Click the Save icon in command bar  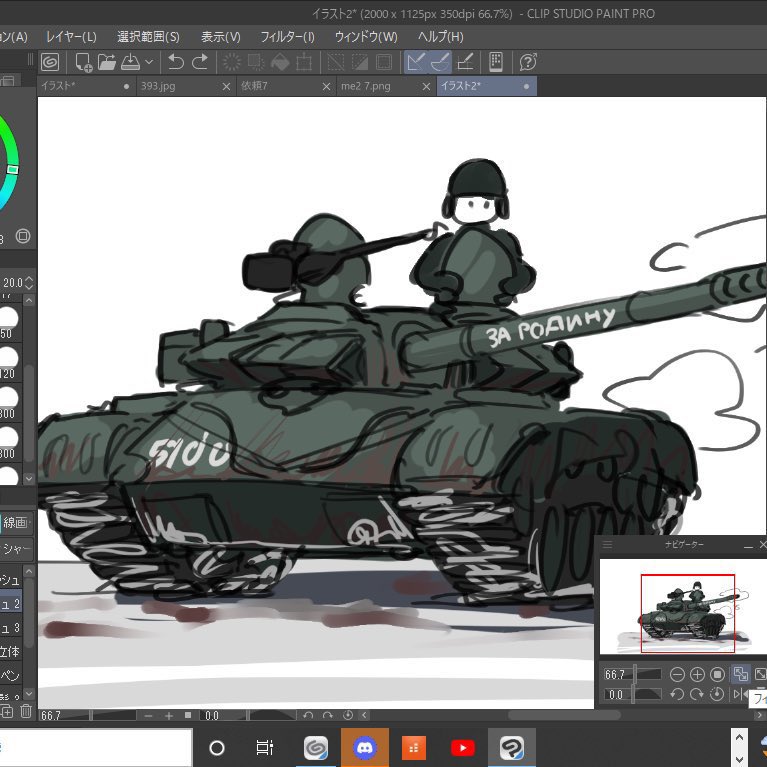pos(131,62)
